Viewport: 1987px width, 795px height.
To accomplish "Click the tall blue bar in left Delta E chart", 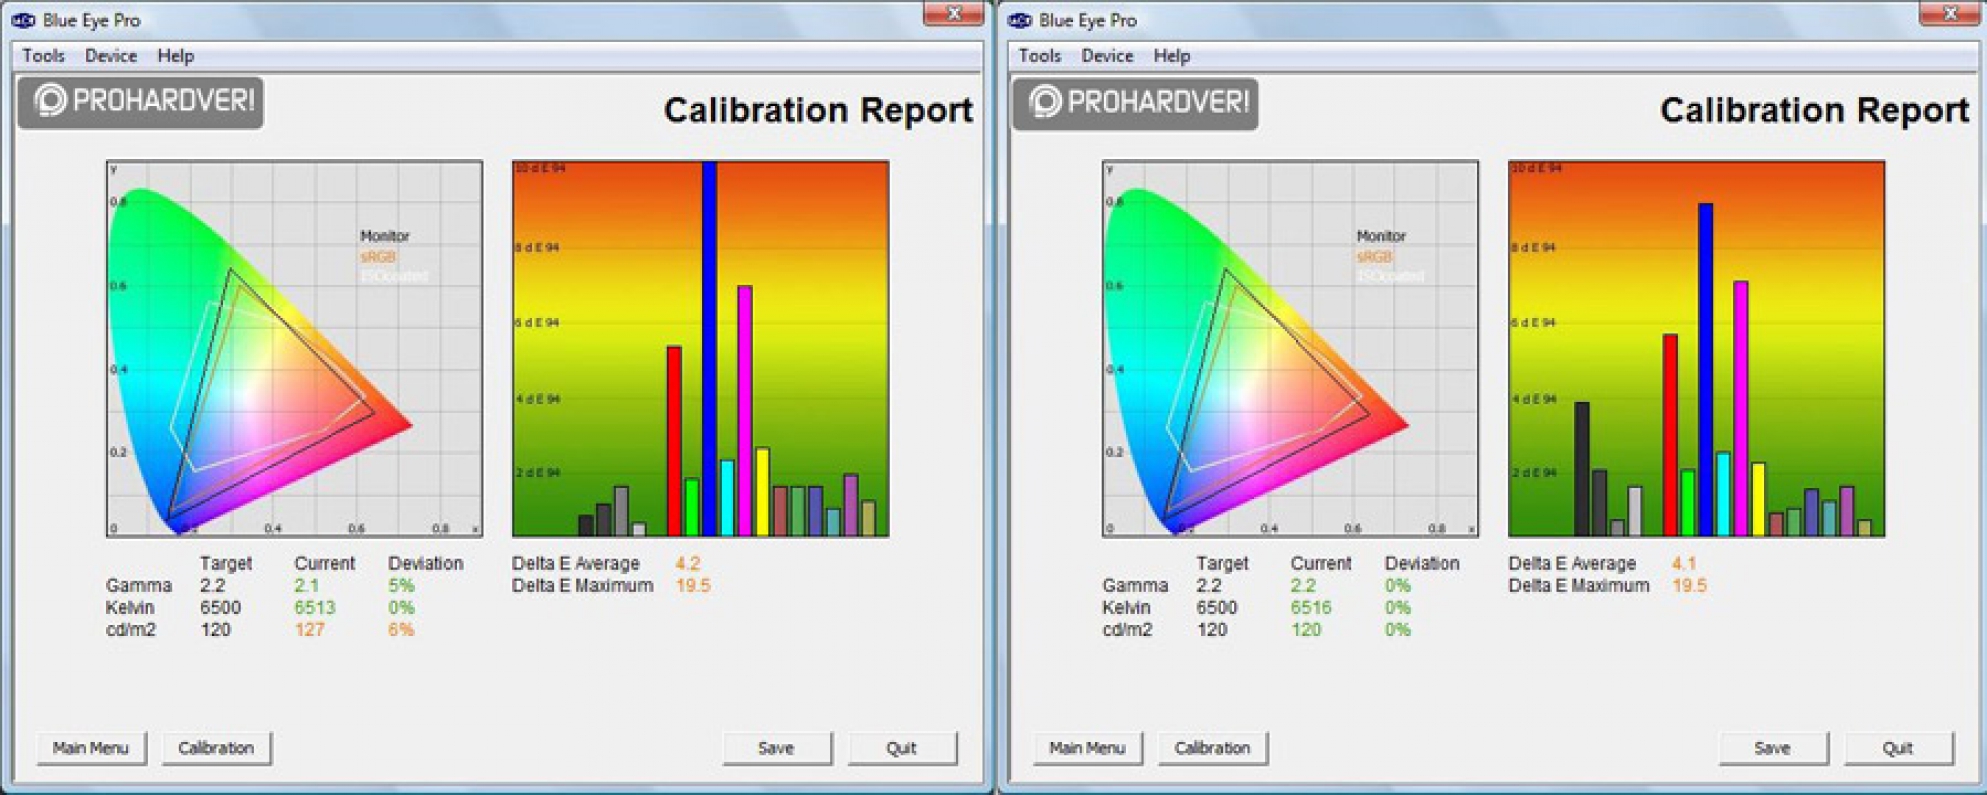I will (x=709, y=350).
